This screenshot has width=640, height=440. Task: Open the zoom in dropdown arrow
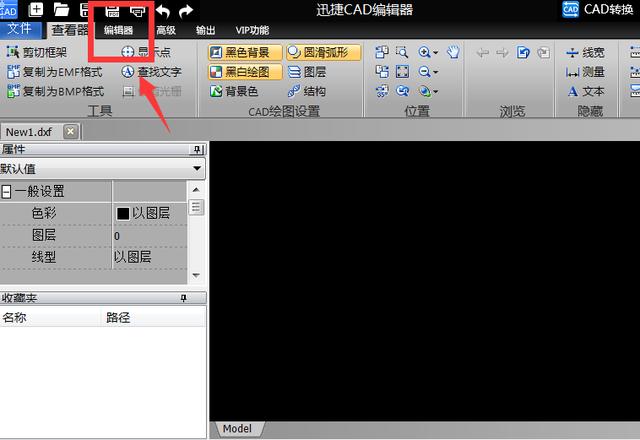pos(436,53)
